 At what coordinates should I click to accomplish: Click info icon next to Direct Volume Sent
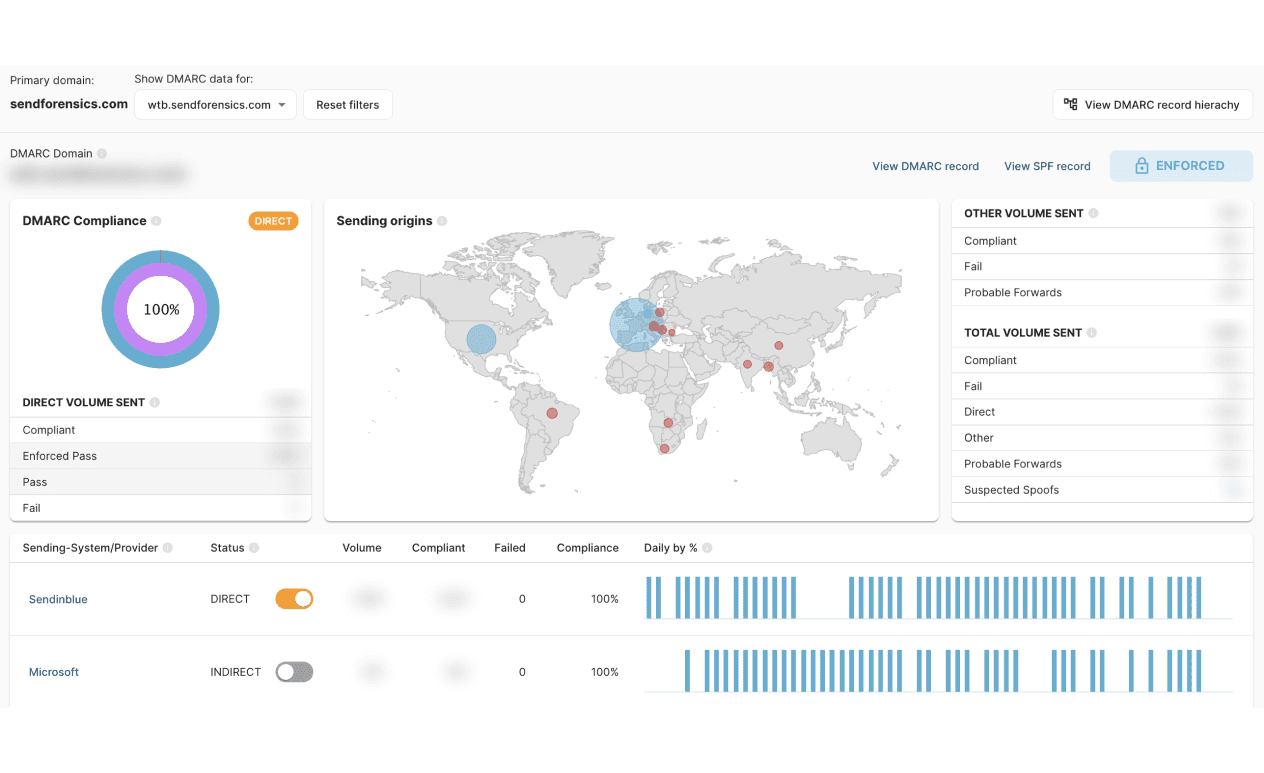(x=155, y=403)
